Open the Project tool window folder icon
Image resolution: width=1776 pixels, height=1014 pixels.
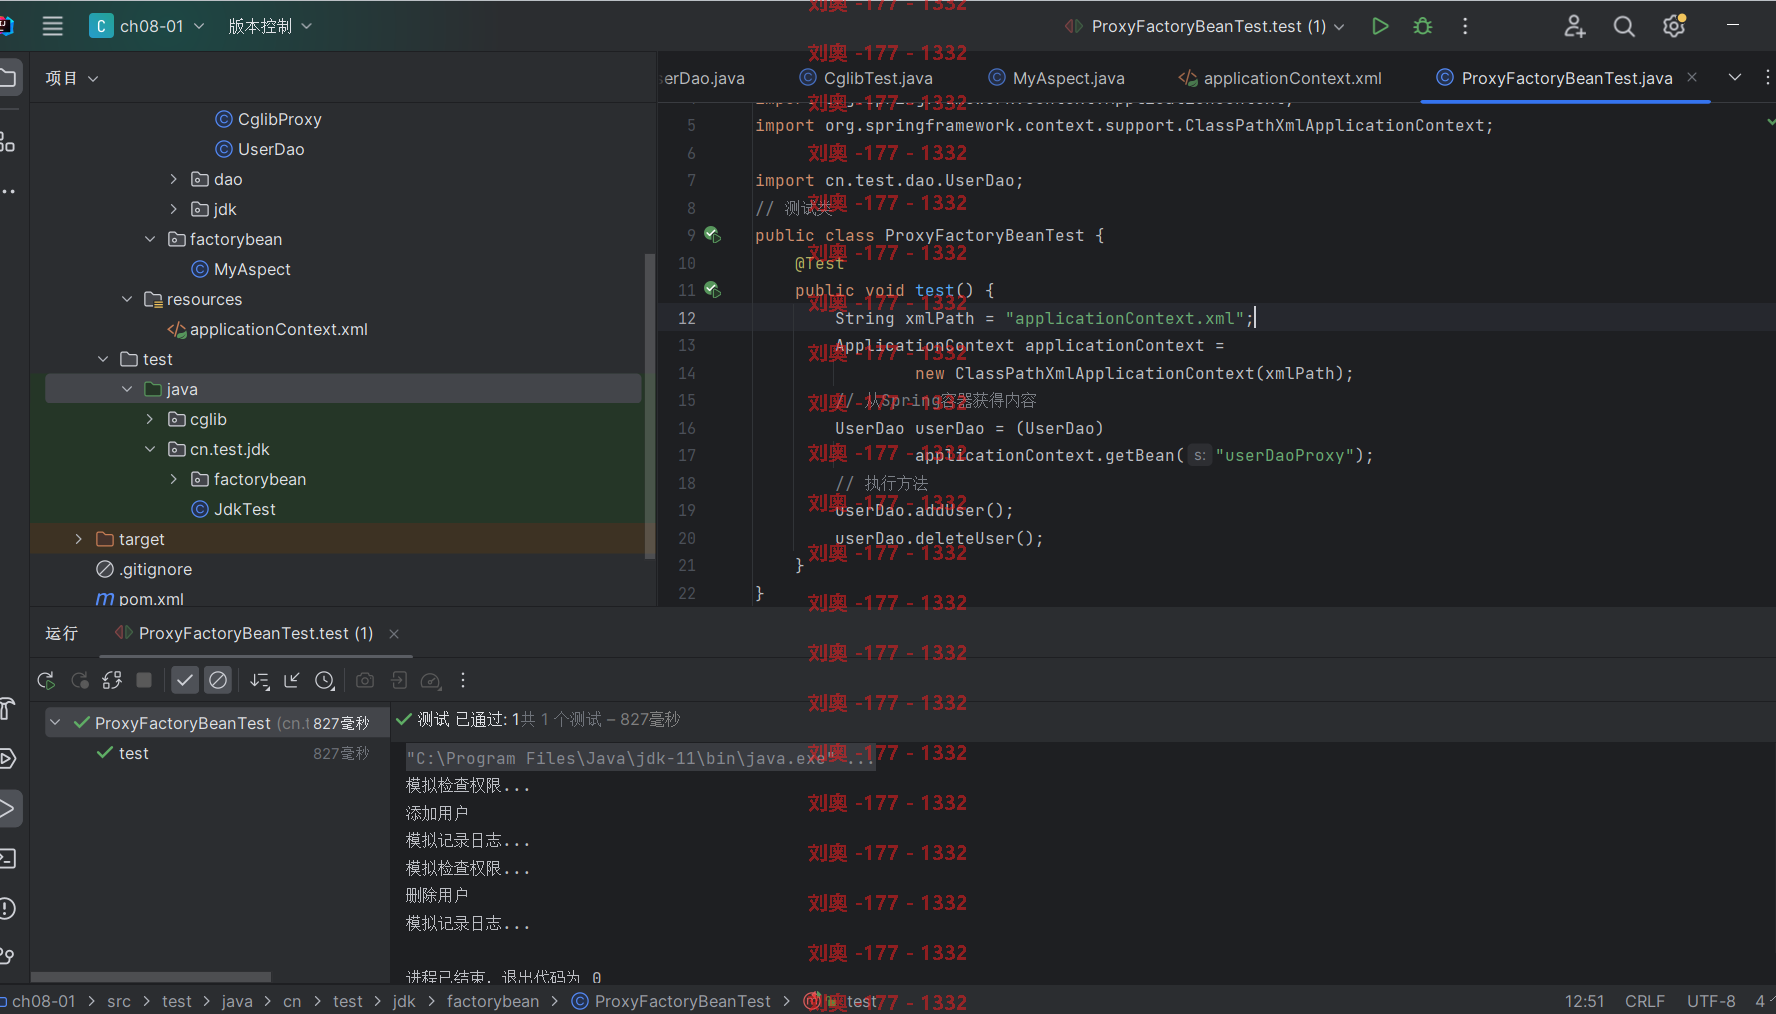pos(8,78)
